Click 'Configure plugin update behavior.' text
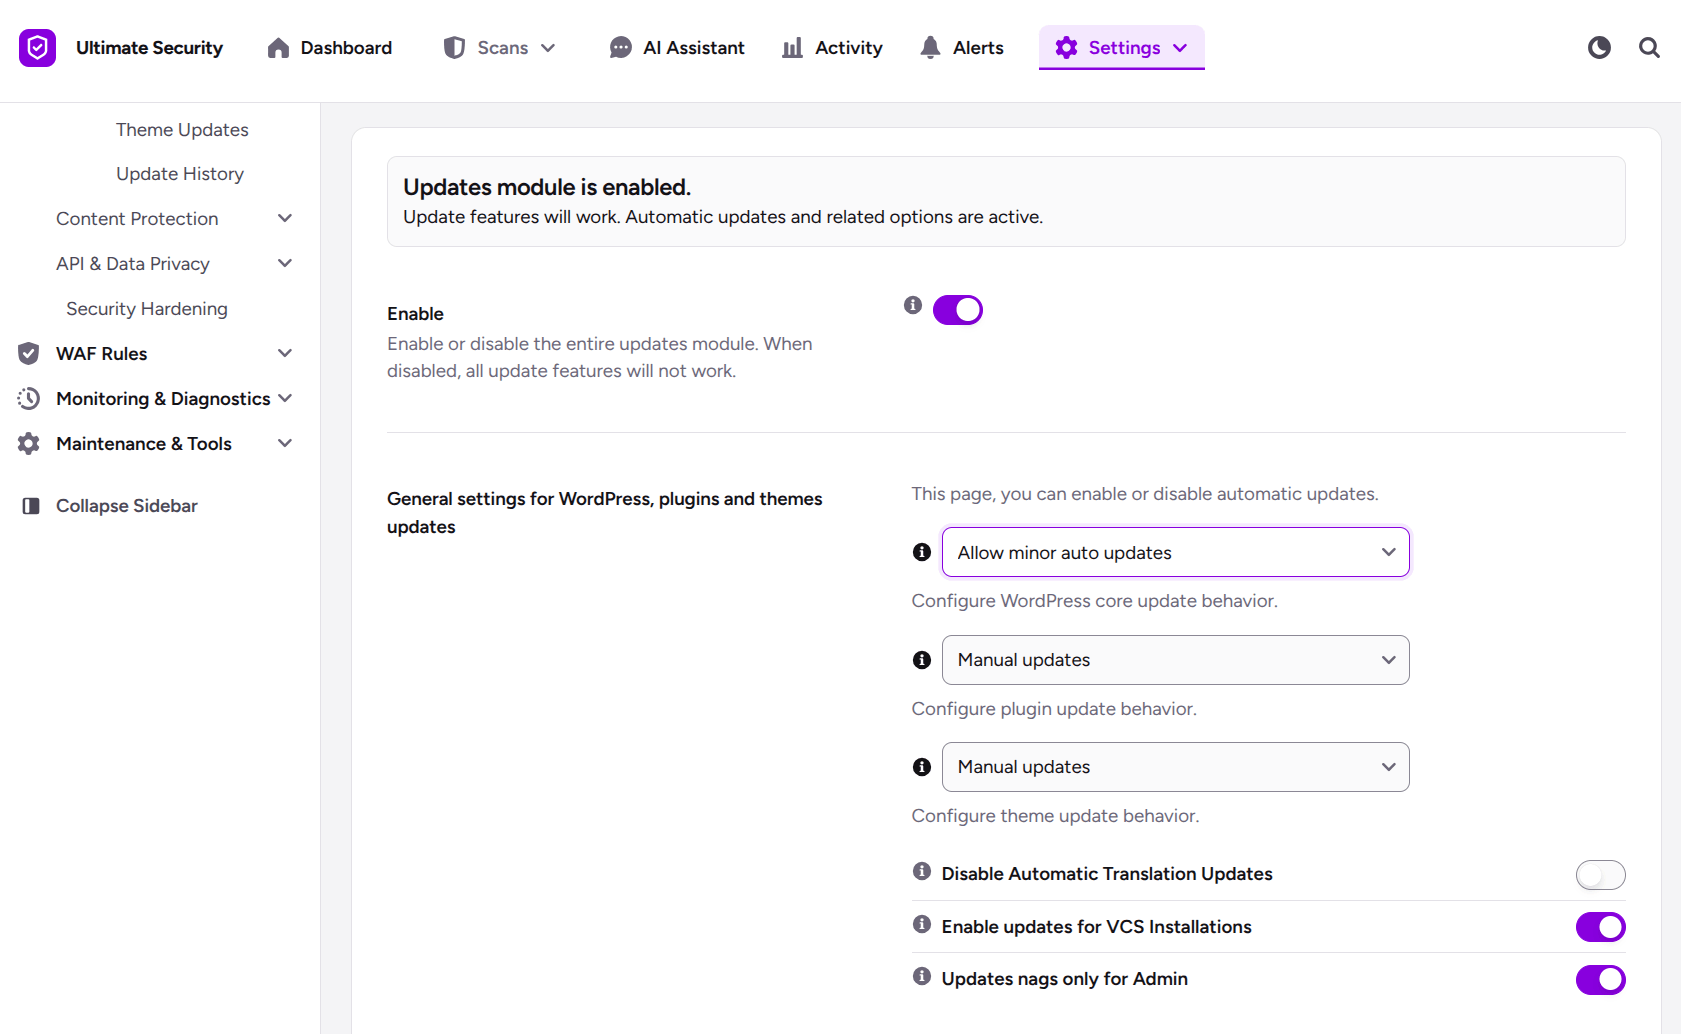1681x1034 pixels. click(1054, 709)
